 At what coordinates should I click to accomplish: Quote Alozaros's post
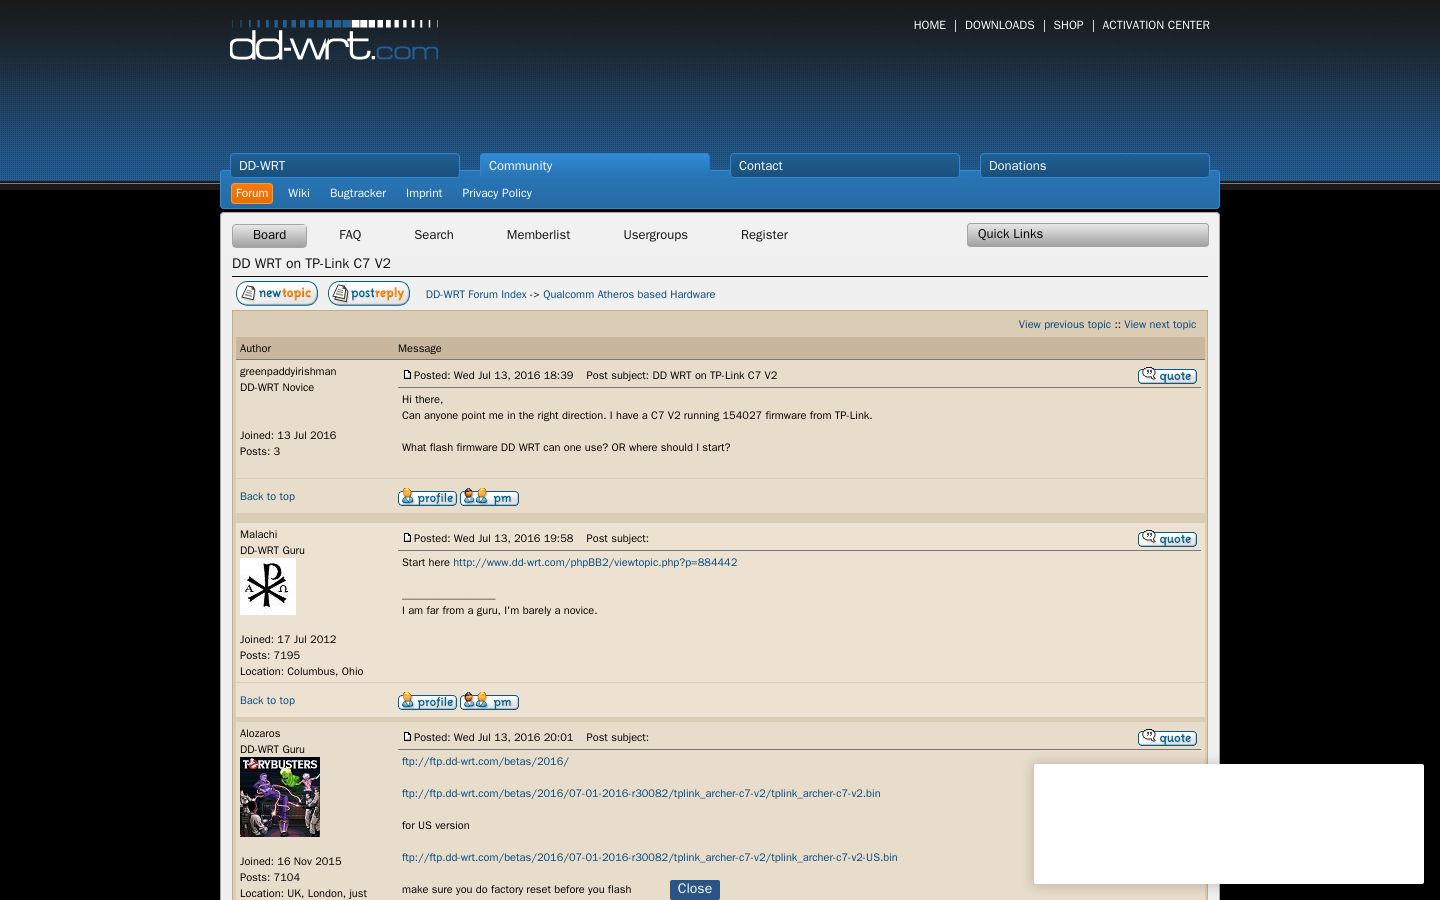(1167, 738)
